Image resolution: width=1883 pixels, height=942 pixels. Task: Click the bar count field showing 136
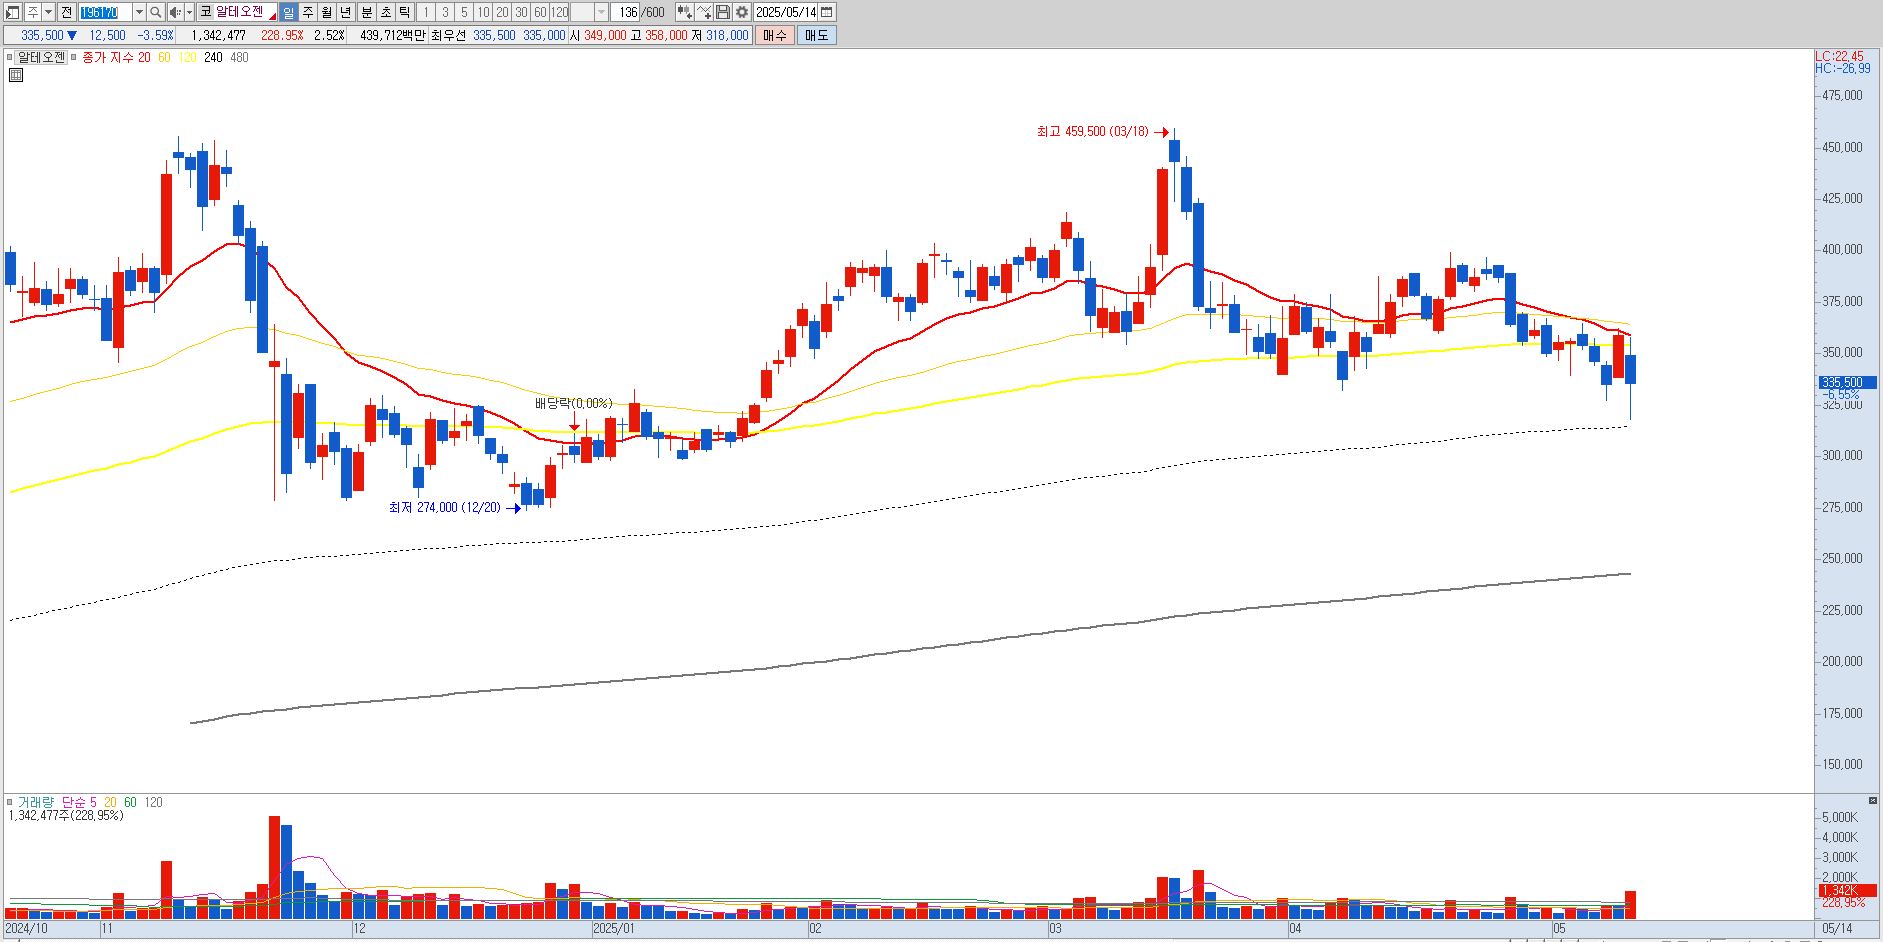click(x=626, y=12)
